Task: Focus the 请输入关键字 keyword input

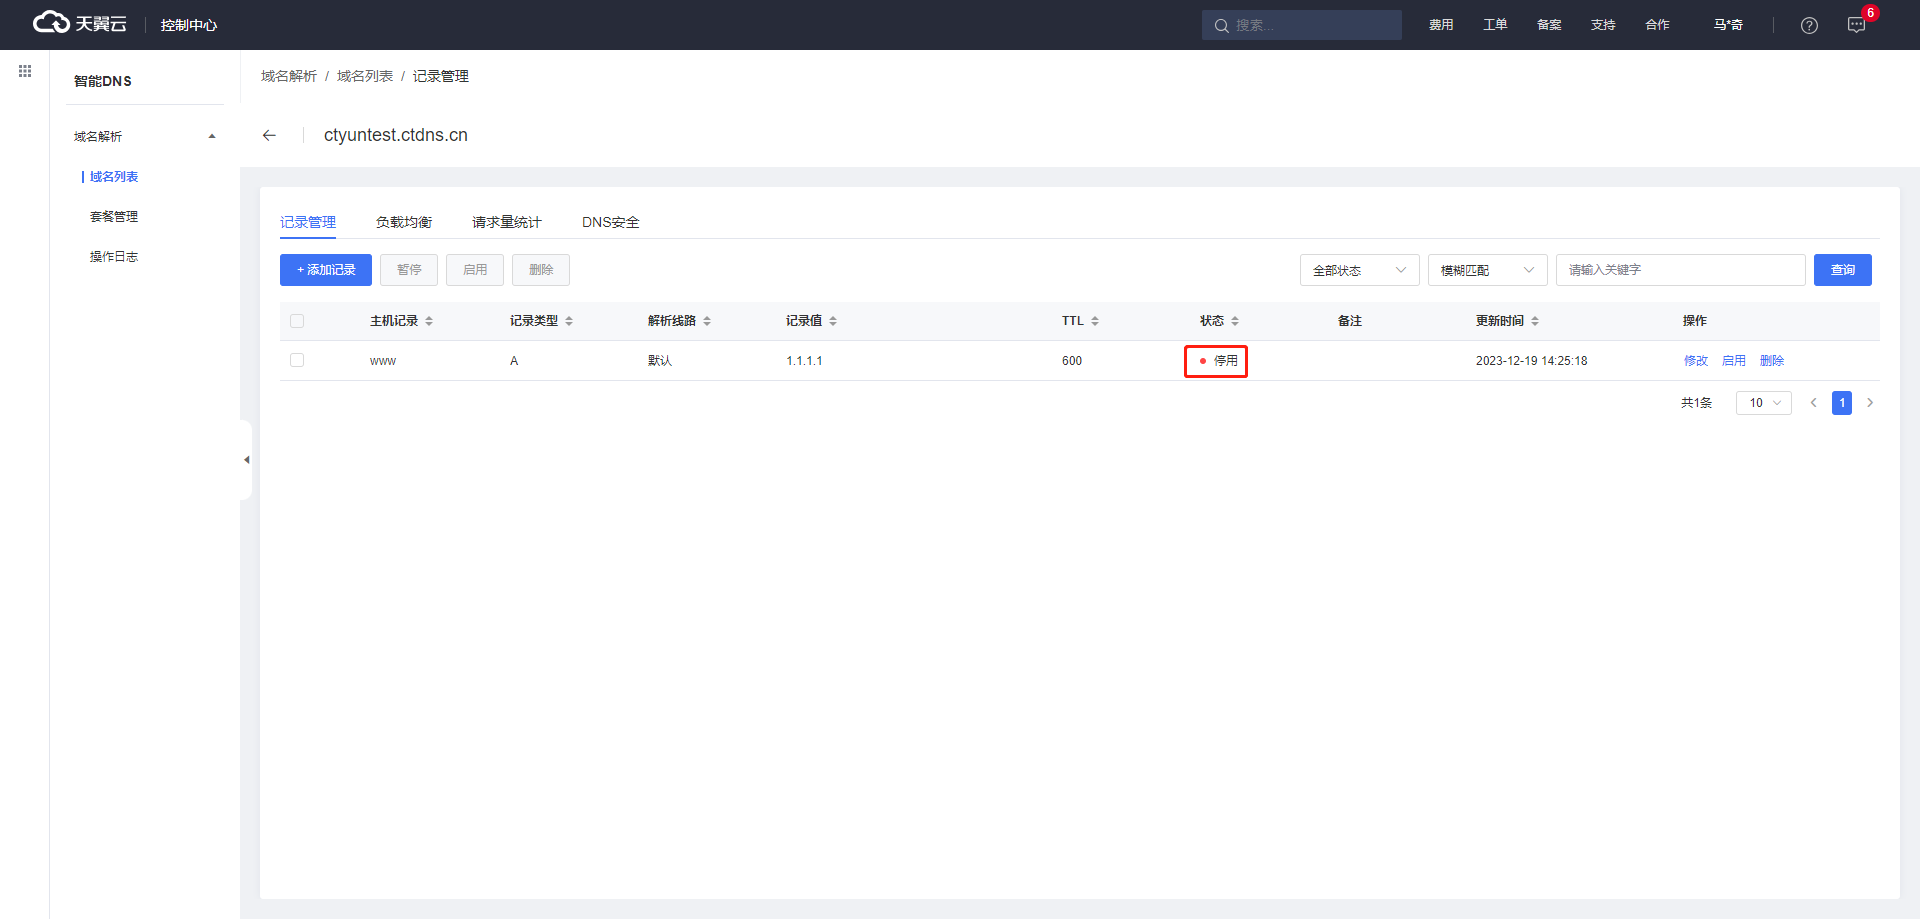Action: [1681, 270]
